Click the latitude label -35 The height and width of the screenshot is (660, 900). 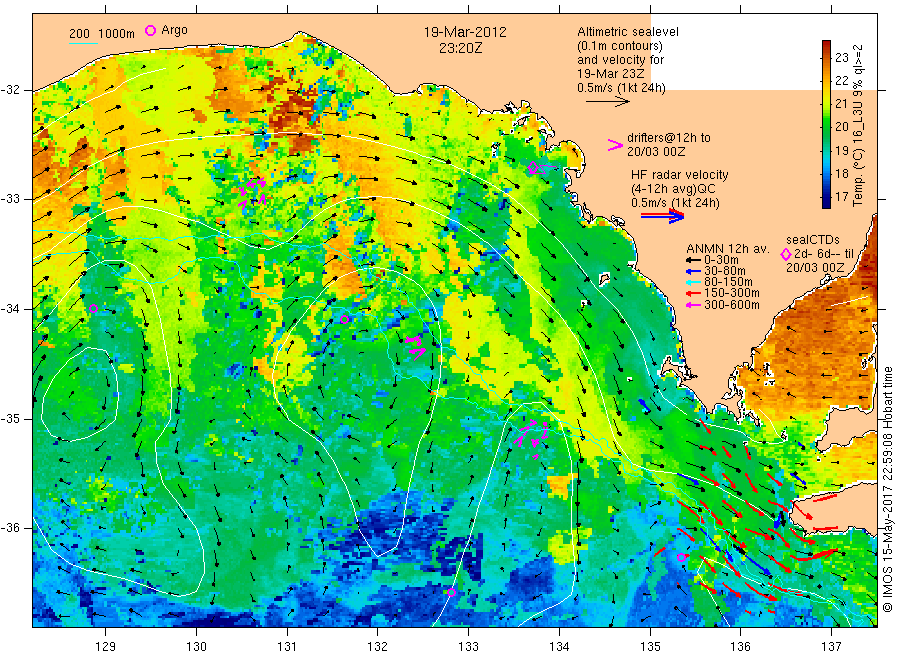10,418
